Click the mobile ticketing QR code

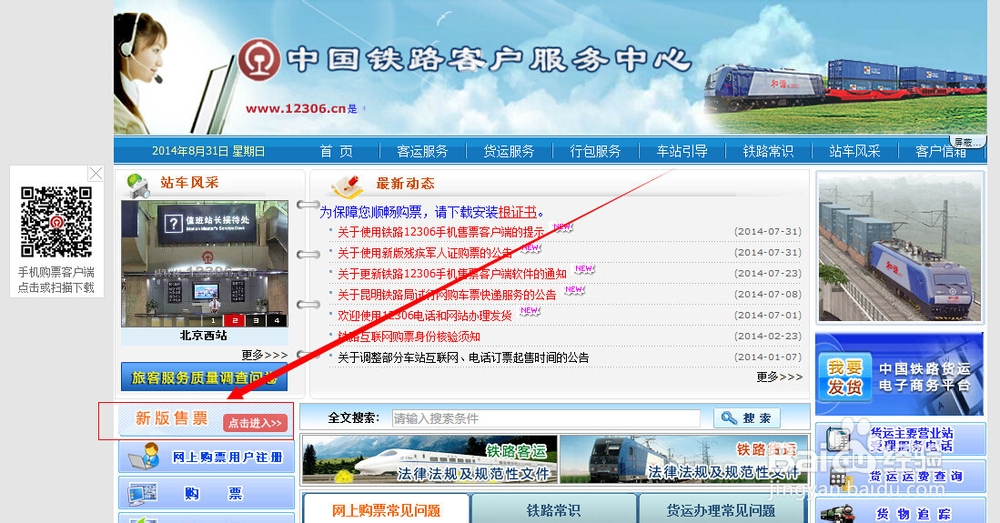point(56,221)
